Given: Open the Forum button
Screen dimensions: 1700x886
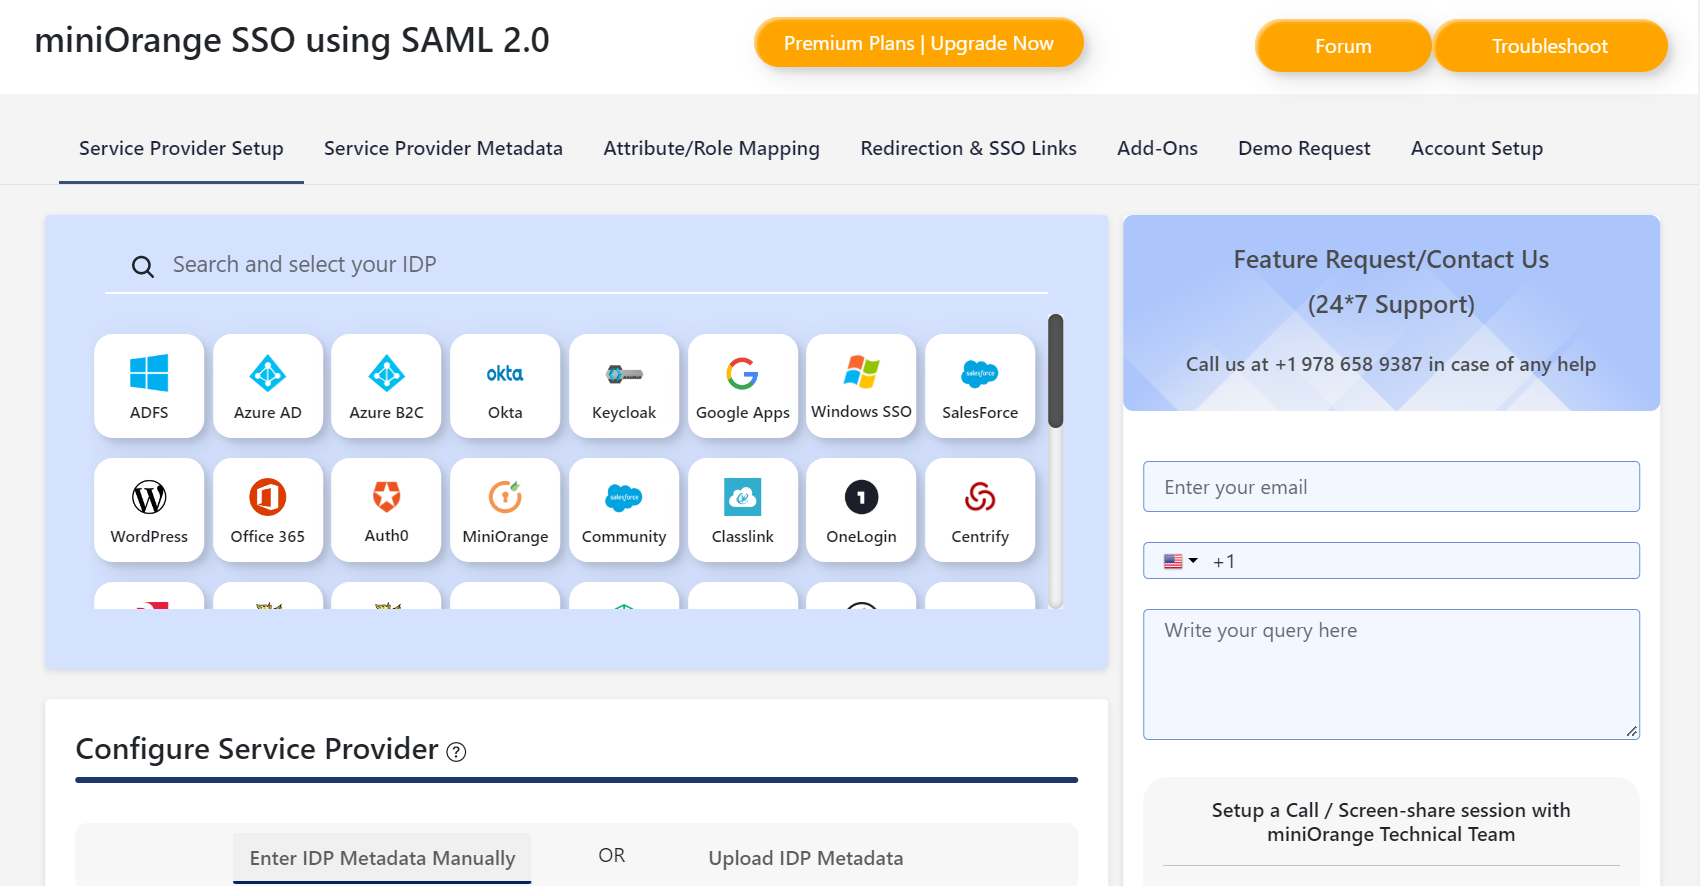Looking at the screenshot, I should 1343,46.
